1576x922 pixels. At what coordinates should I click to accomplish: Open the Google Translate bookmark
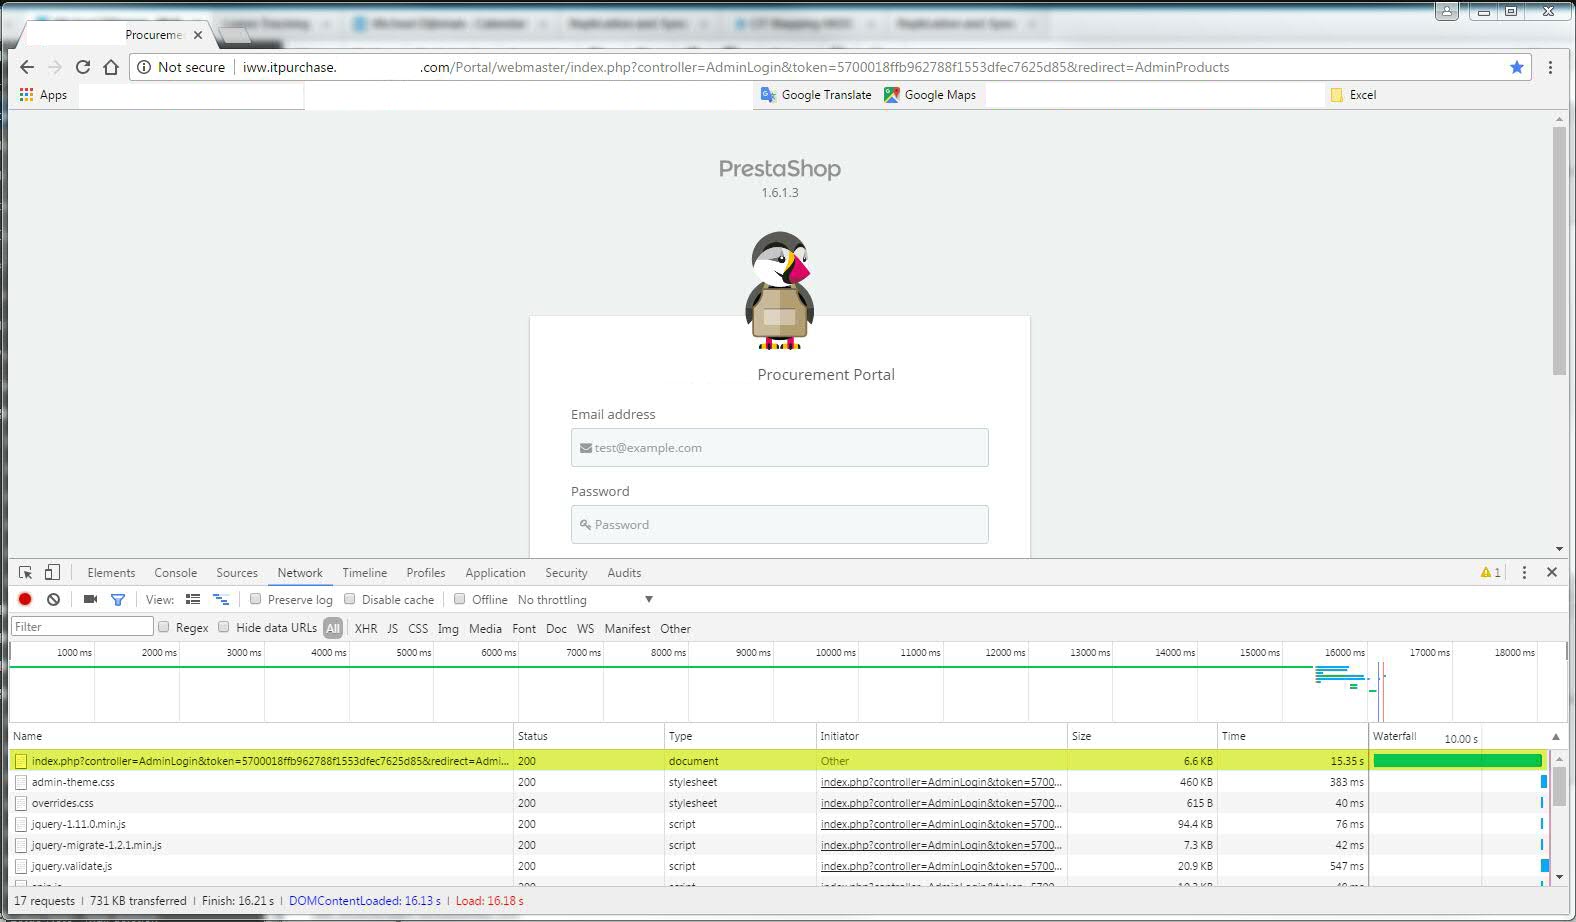[x=816, y=95]
